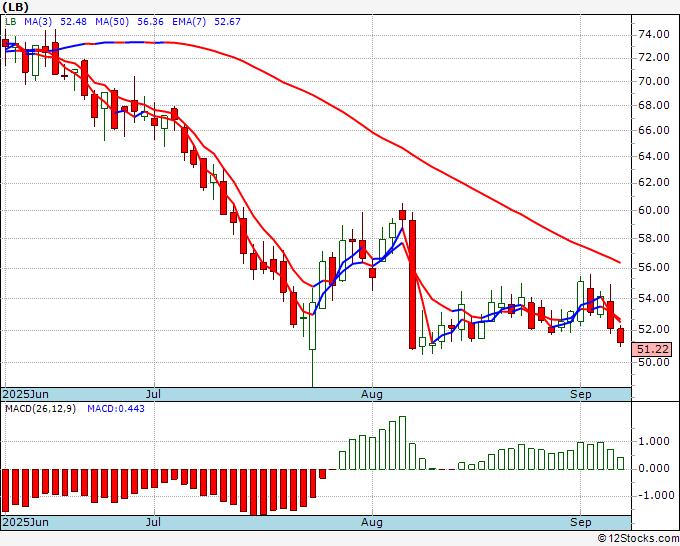Click the 1.000 MACD axis label
This screenshot has height=546, width=680.
(654, 441)
